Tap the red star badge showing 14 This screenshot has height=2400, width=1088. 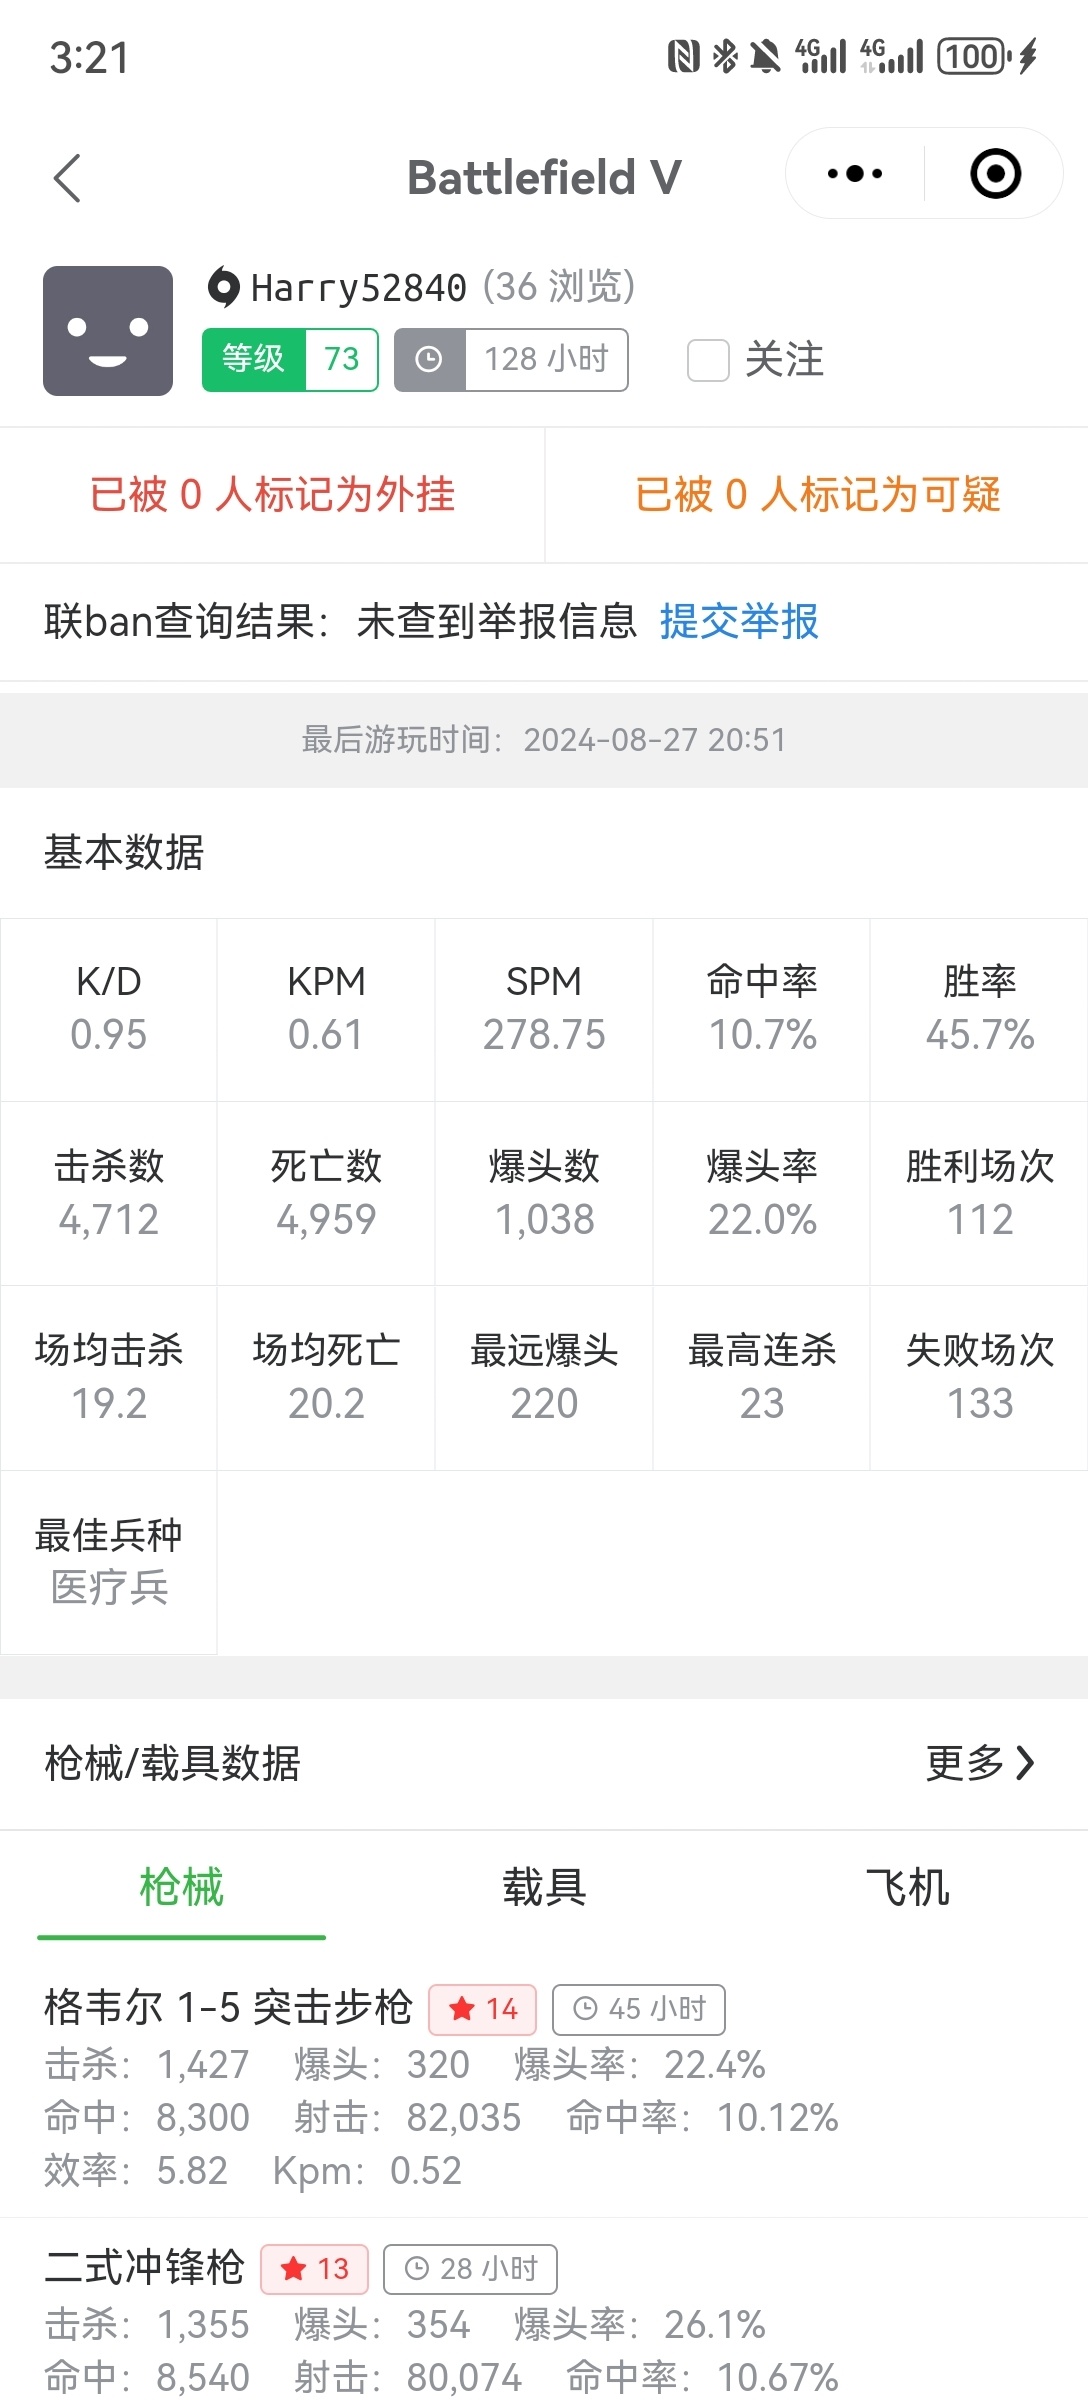pos(482,2009)
